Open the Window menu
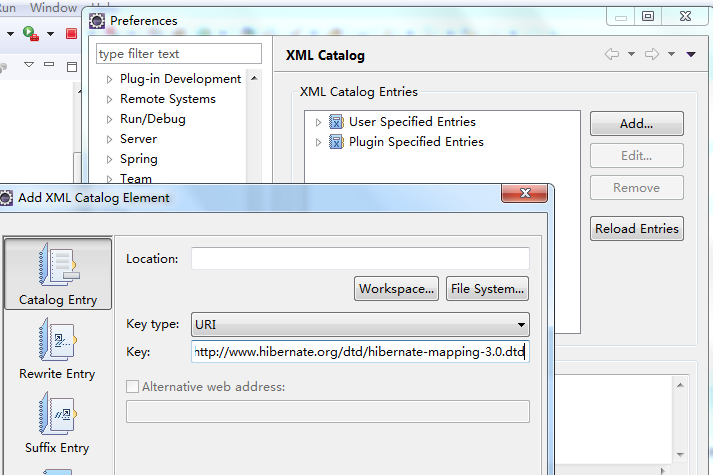Screen dimensions: 713x475 (53, 8)
